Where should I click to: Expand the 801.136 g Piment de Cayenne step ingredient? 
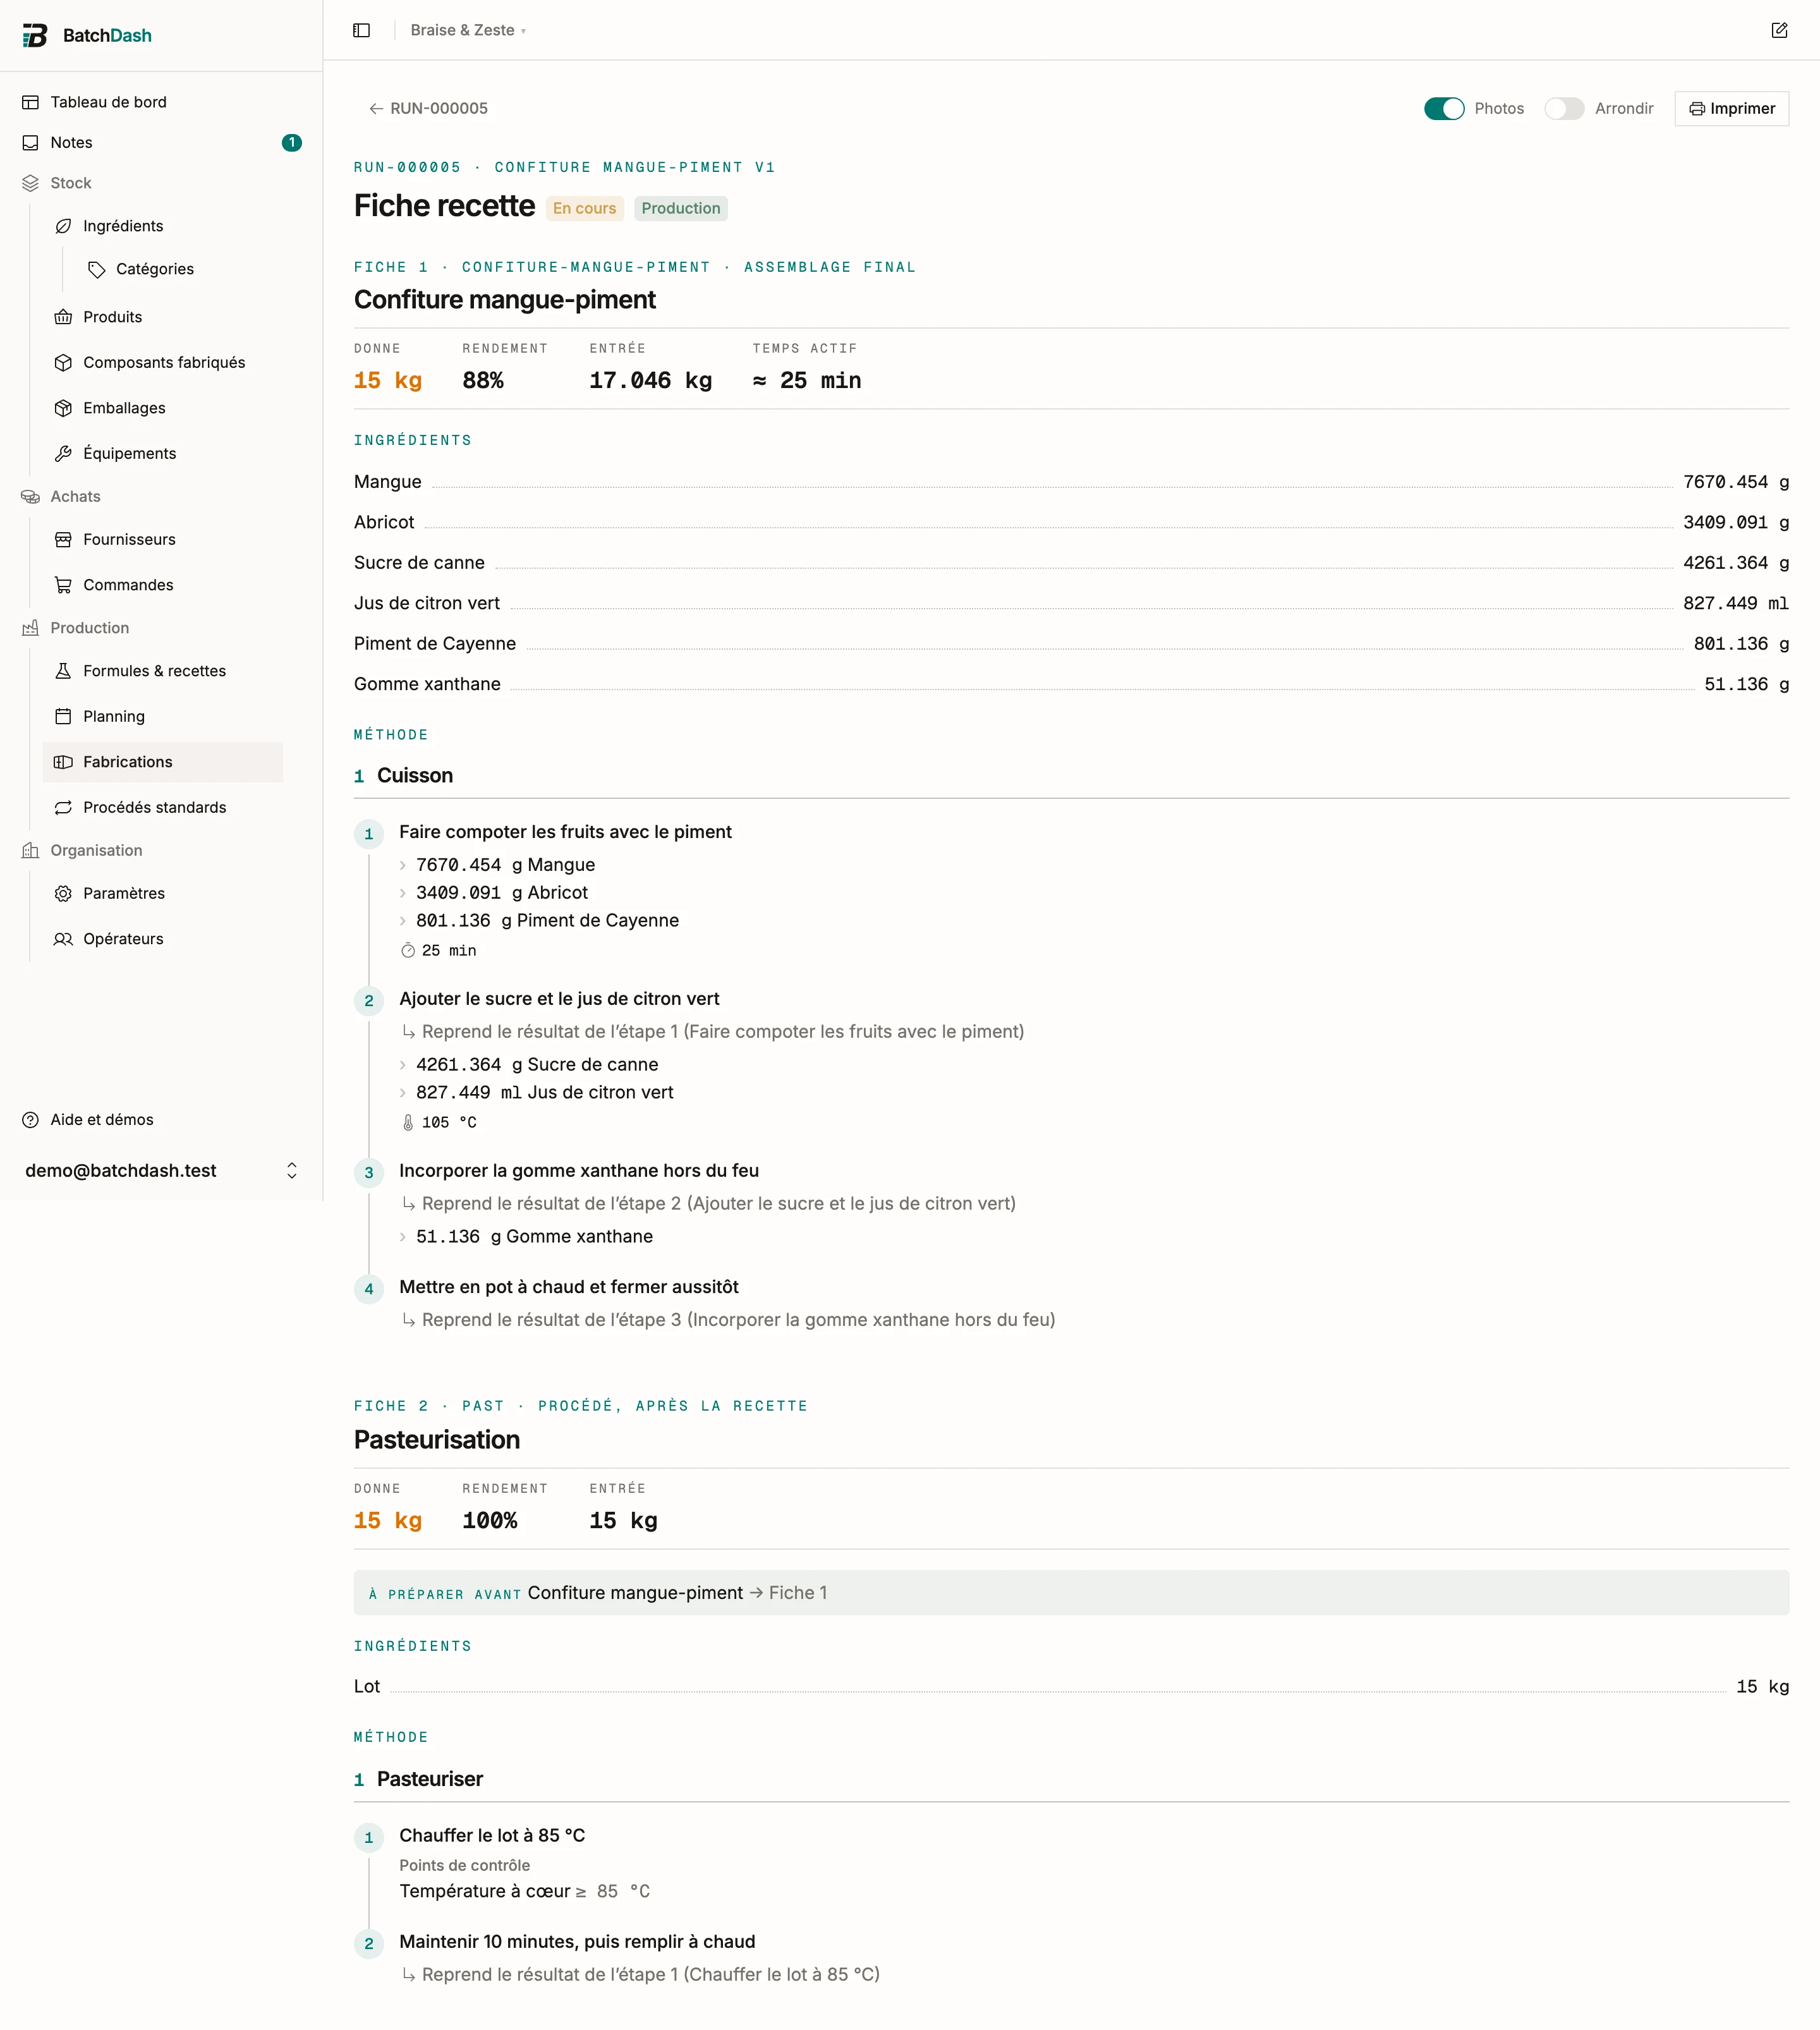click(x=403, y=921)
